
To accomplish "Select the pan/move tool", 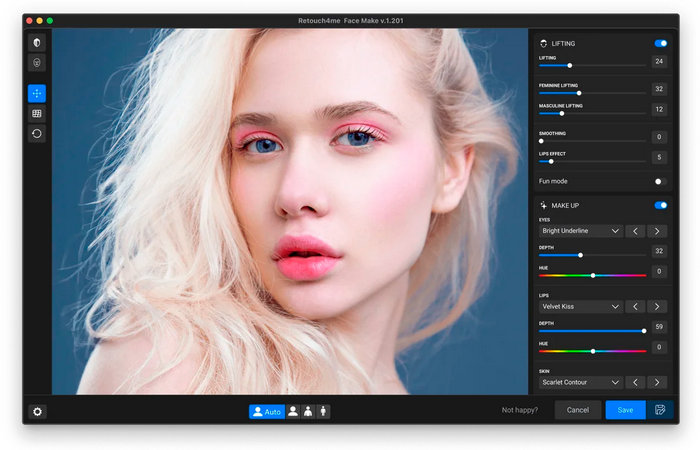I will tap(37, 93).
